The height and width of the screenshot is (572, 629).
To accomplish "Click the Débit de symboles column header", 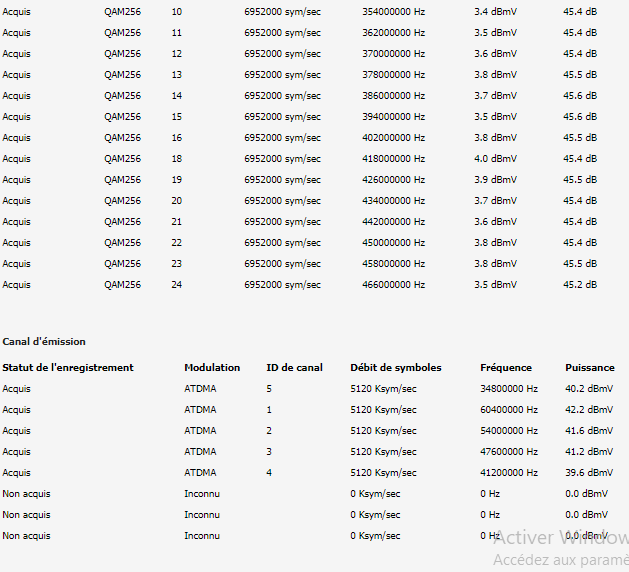I will coord(395,368).
